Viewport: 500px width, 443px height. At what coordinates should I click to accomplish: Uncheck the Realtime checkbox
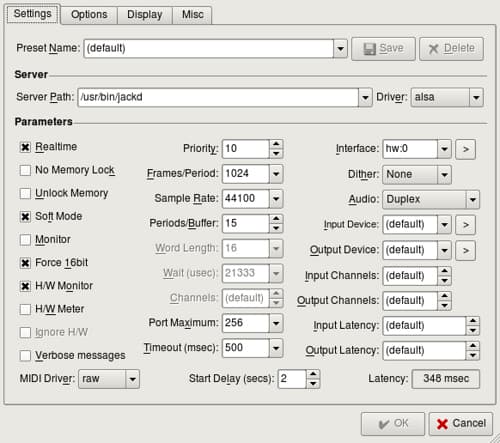[x=25, y=147]
